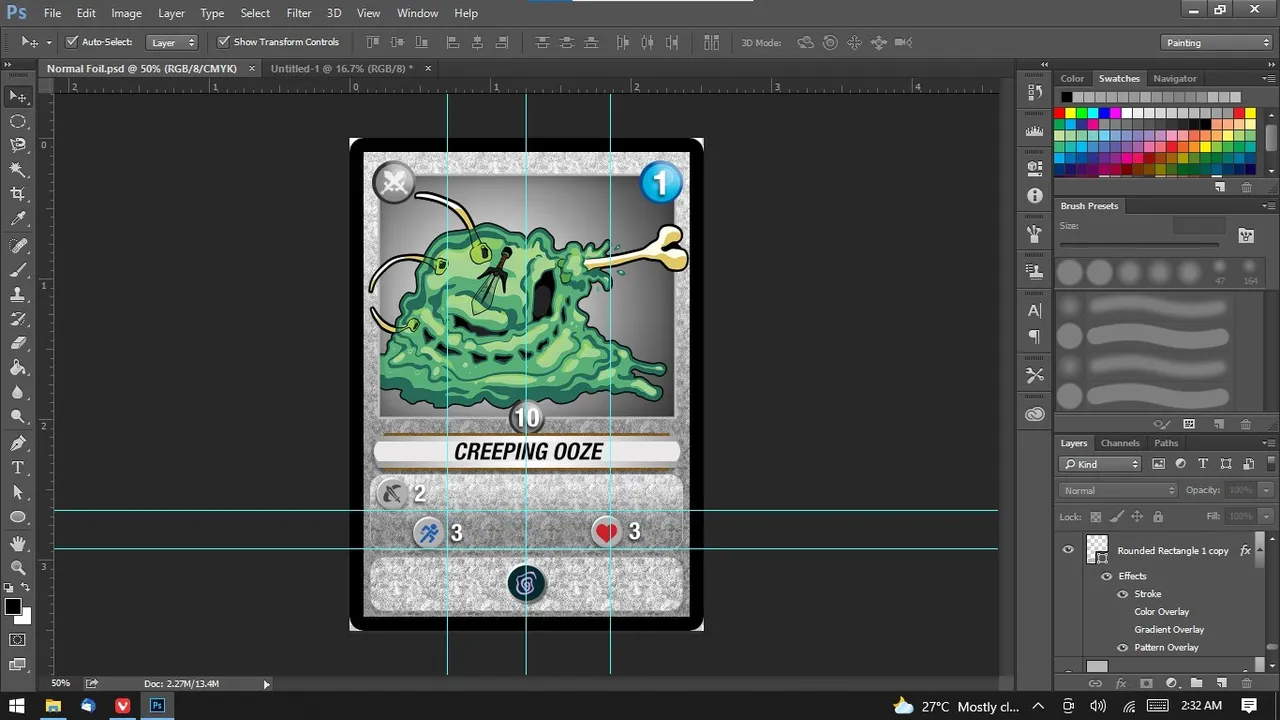Select the Move tool in the toolbox
The width and height of the screenshot is (1280, 720).
pyautogui.click(x=18, y=96)
